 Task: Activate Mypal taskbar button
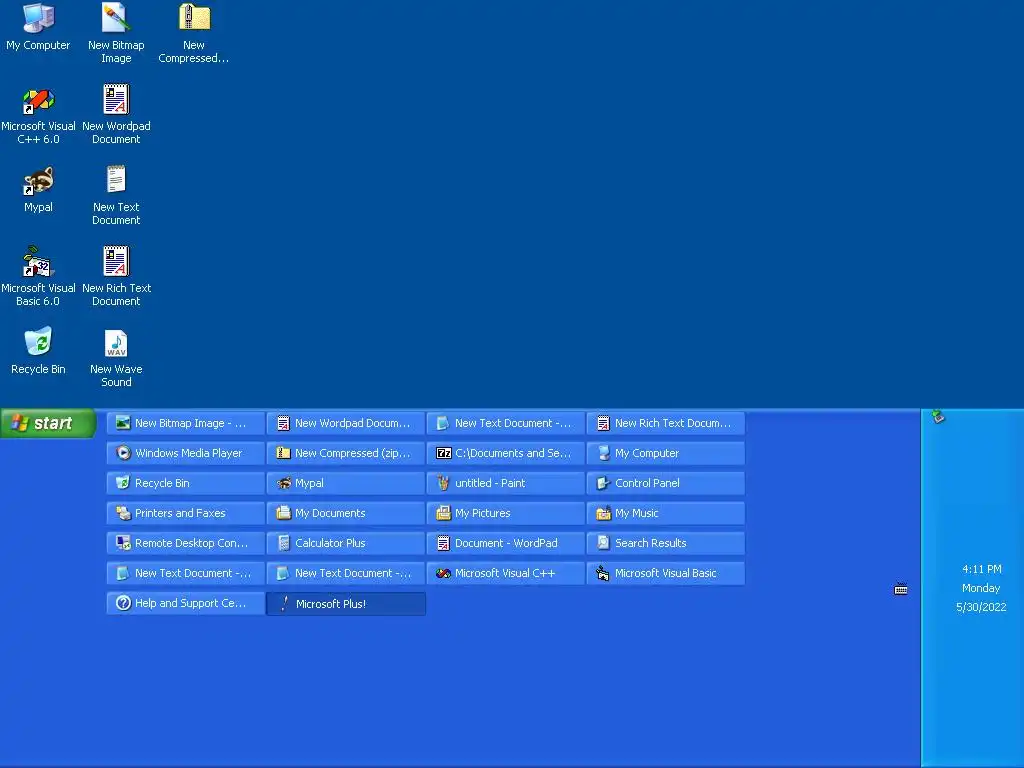pyautogui.click(x=345, y=483)
